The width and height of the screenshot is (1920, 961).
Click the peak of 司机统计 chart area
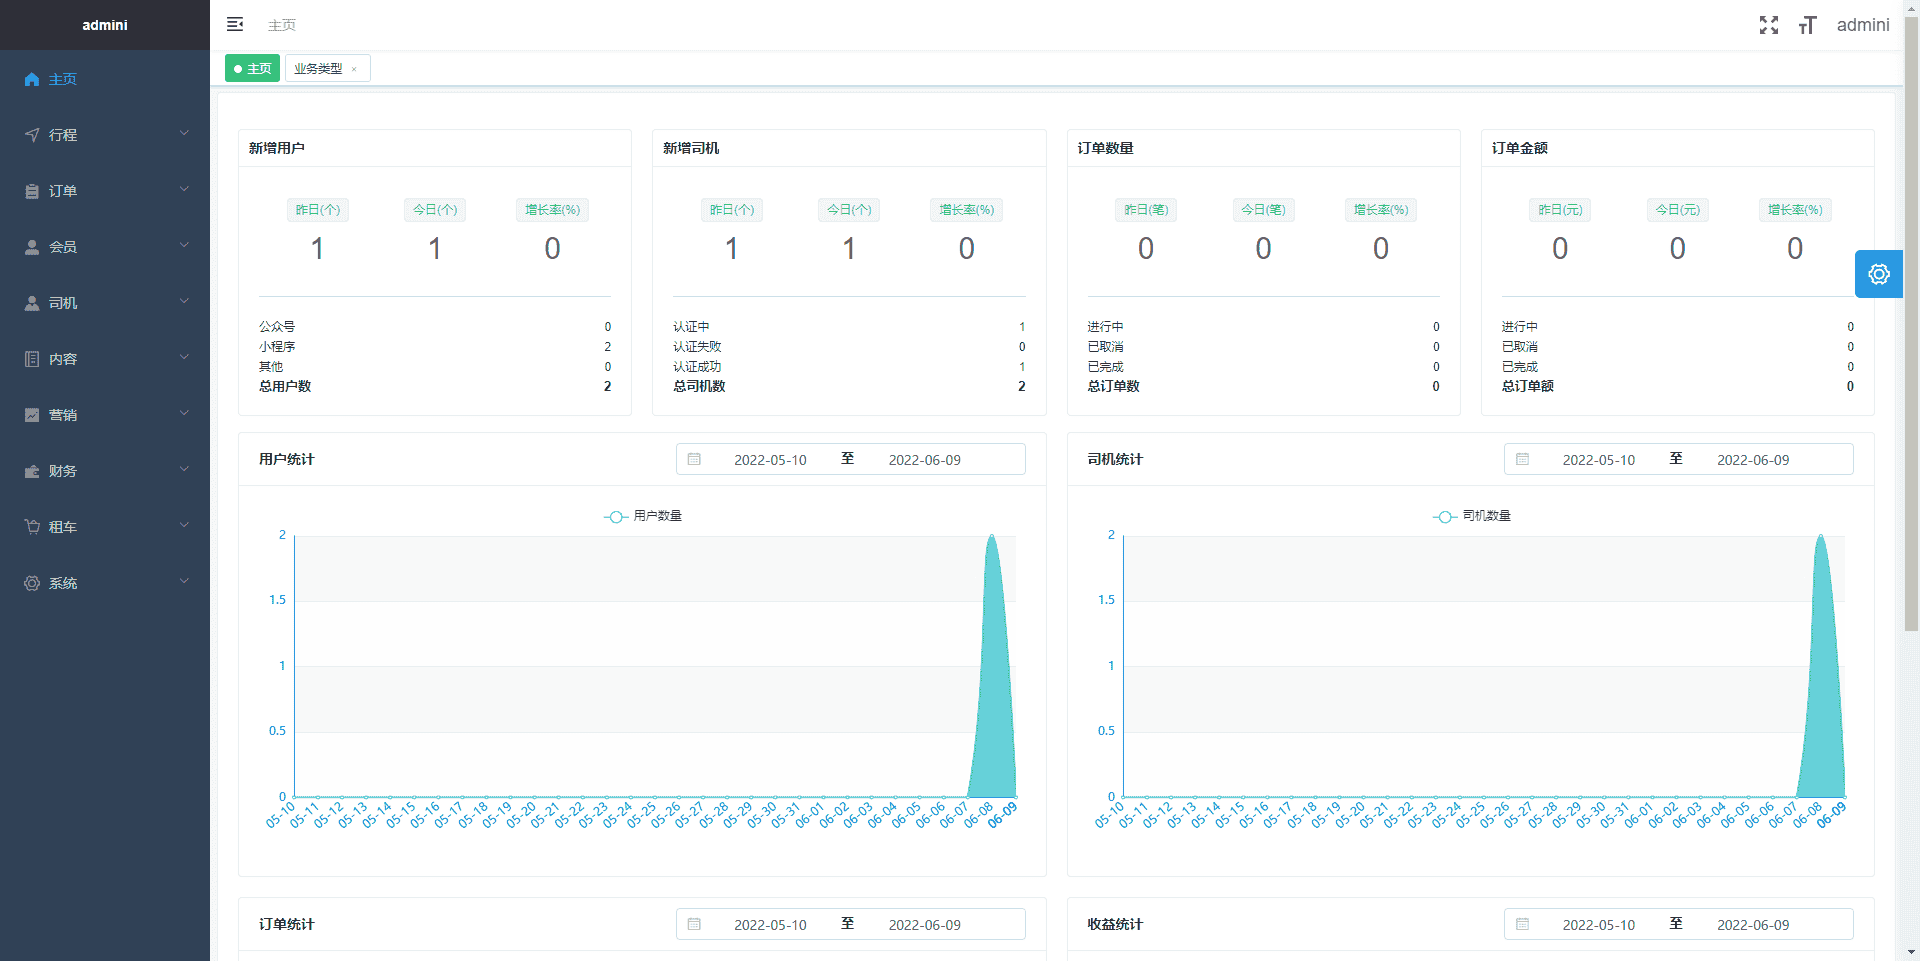click(1820, 537)
